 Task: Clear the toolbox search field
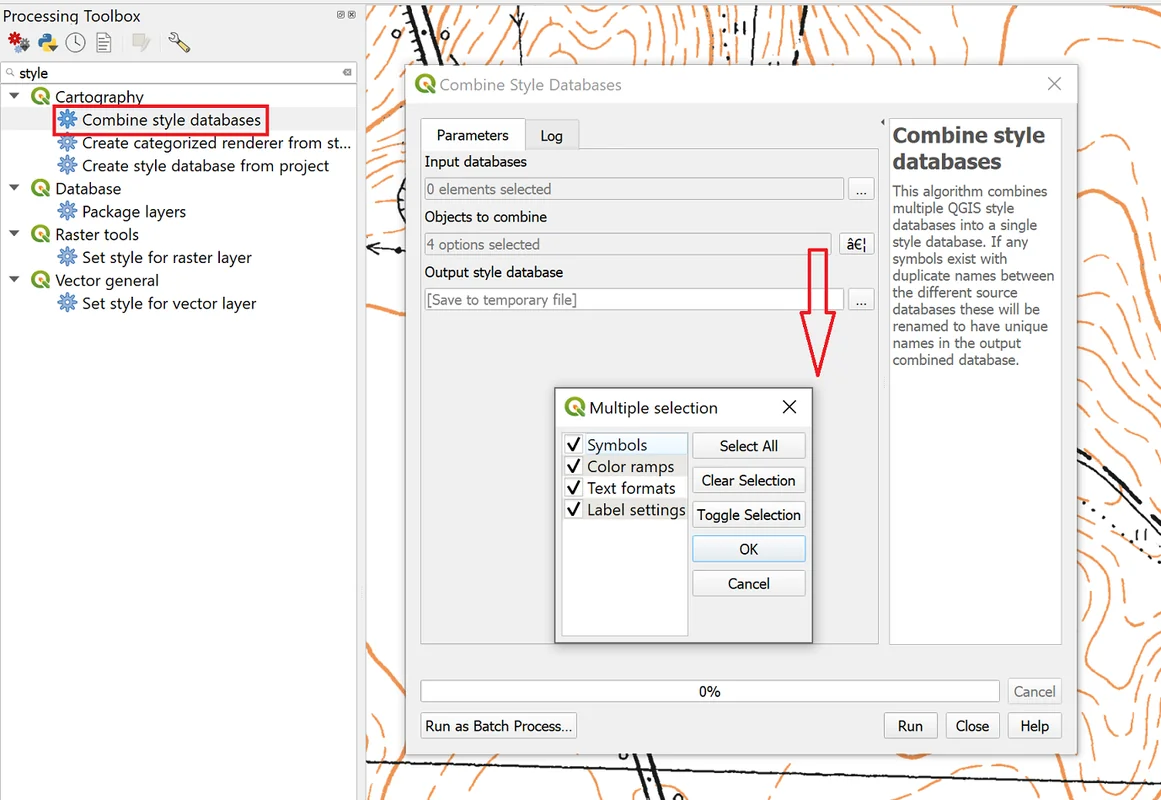pos(347,73)
